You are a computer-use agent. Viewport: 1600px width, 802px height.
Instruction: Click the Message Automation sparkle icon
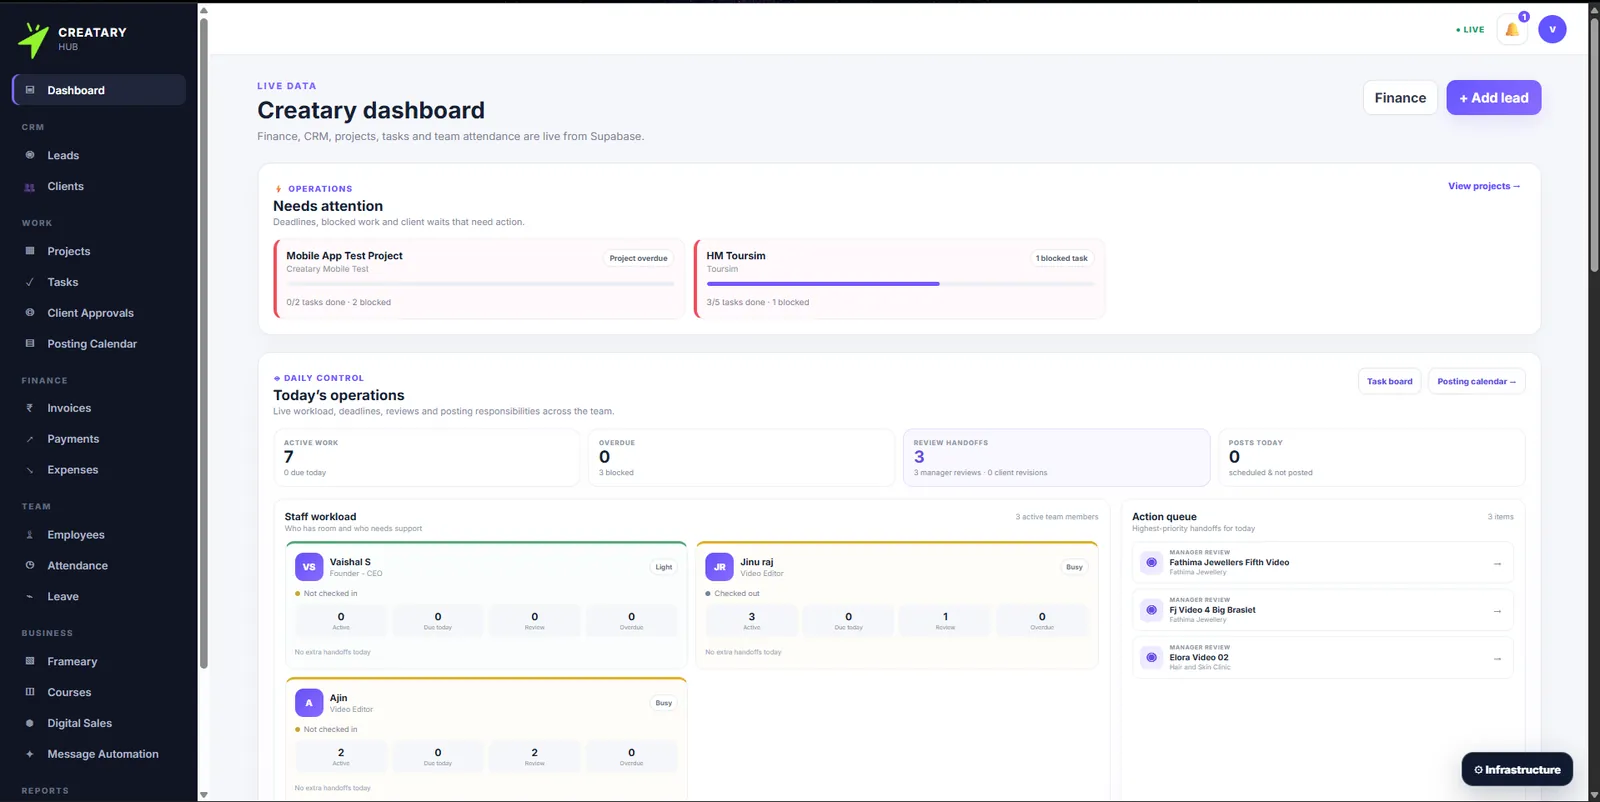[x=30, y=754]
